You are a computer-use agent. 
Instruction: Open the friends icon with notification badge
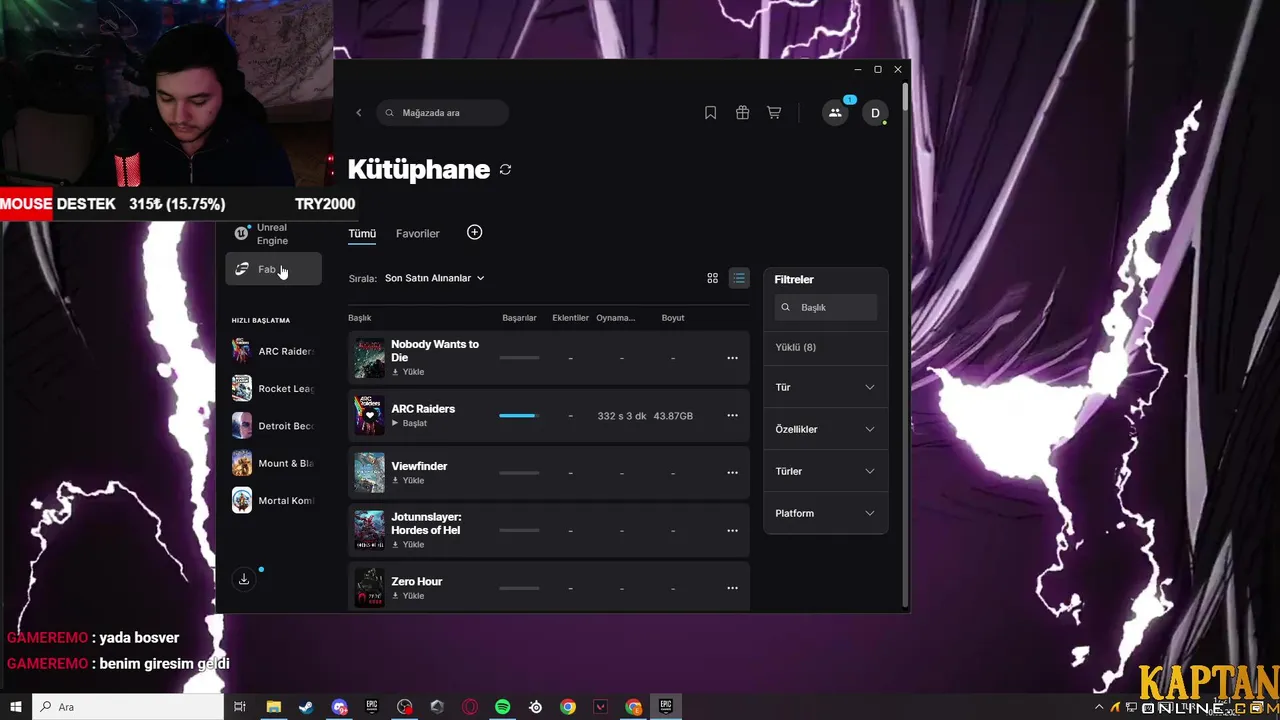pos(835,113)
